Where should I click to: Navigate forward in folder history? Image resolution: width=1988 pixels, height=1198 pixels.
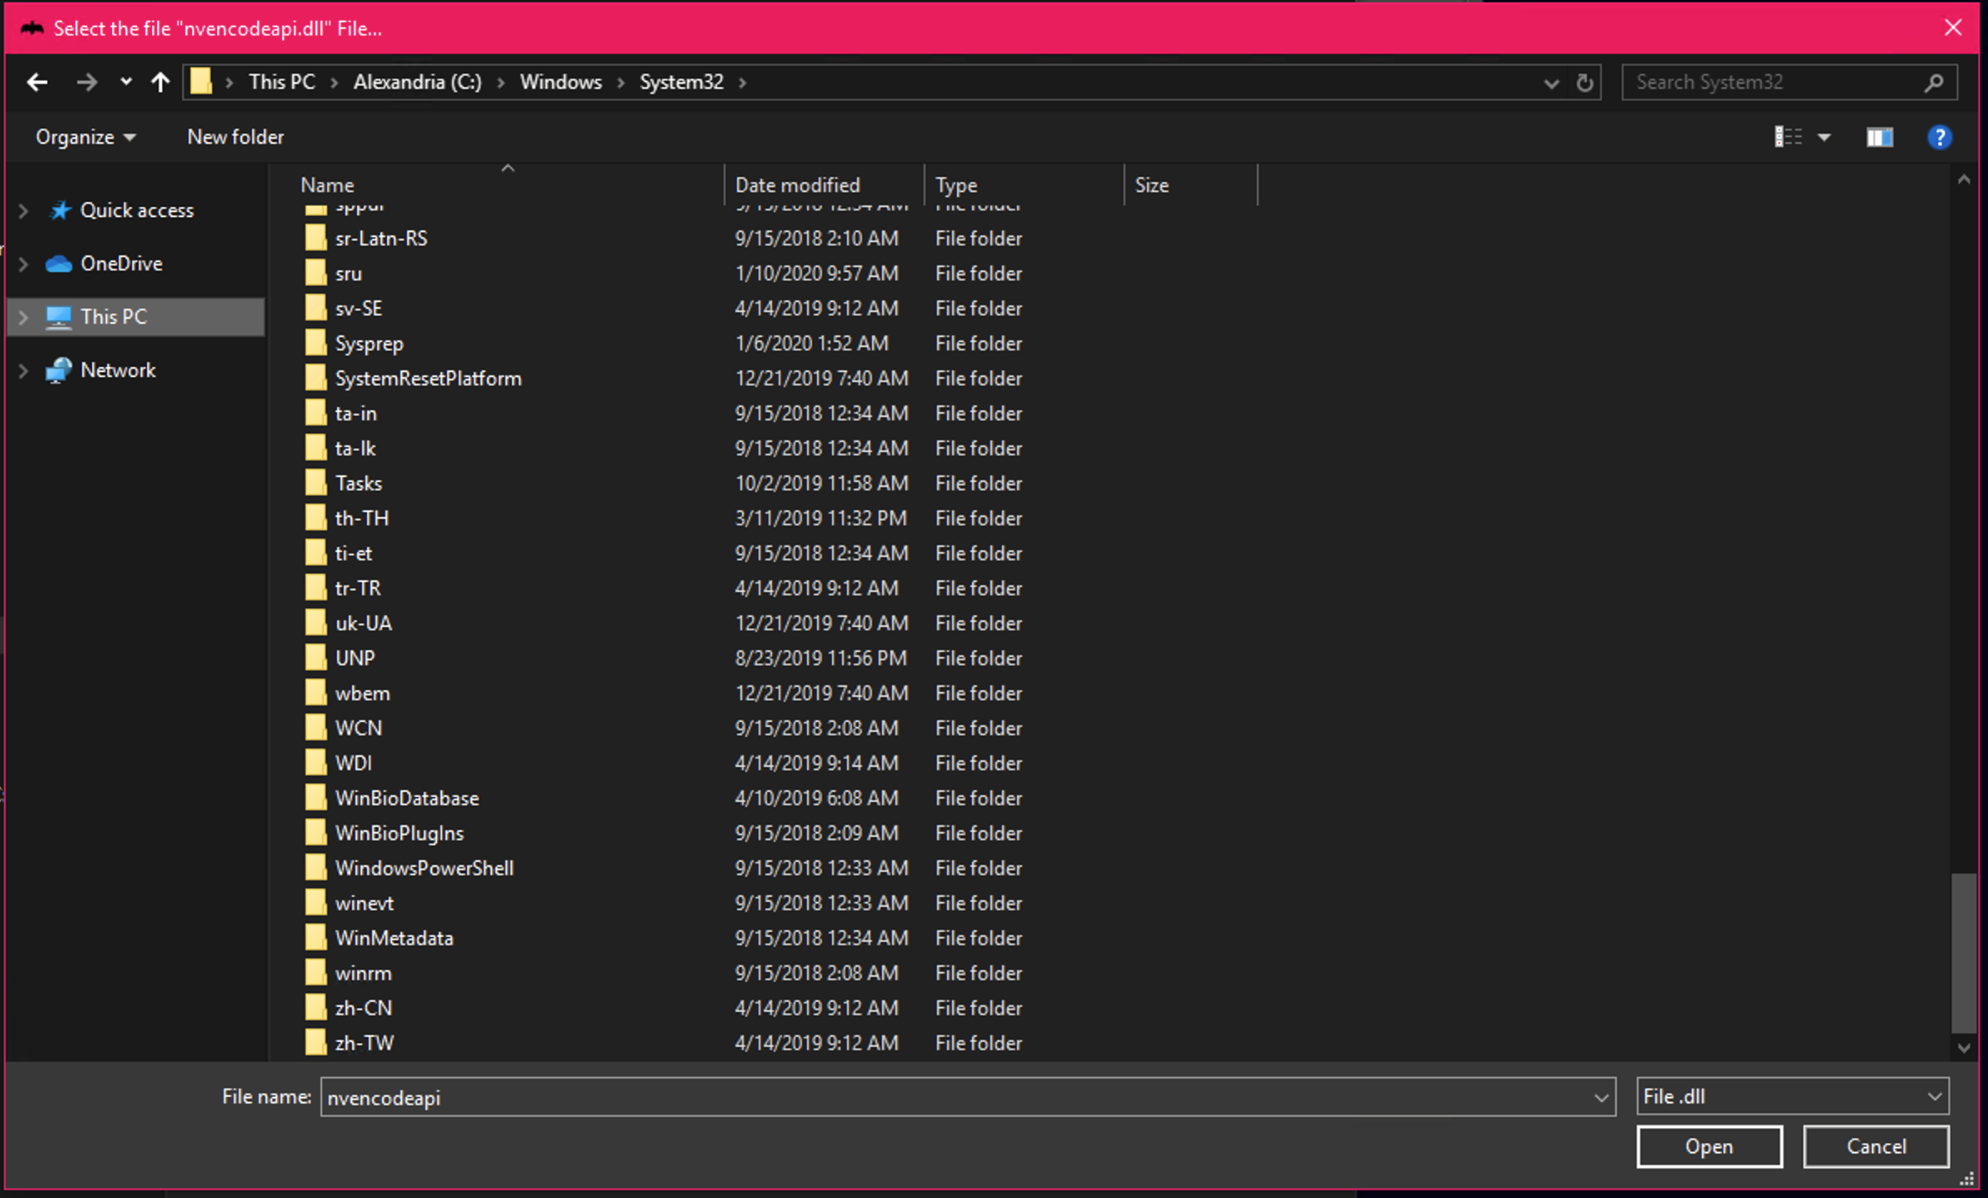click(x=87, y=82)
